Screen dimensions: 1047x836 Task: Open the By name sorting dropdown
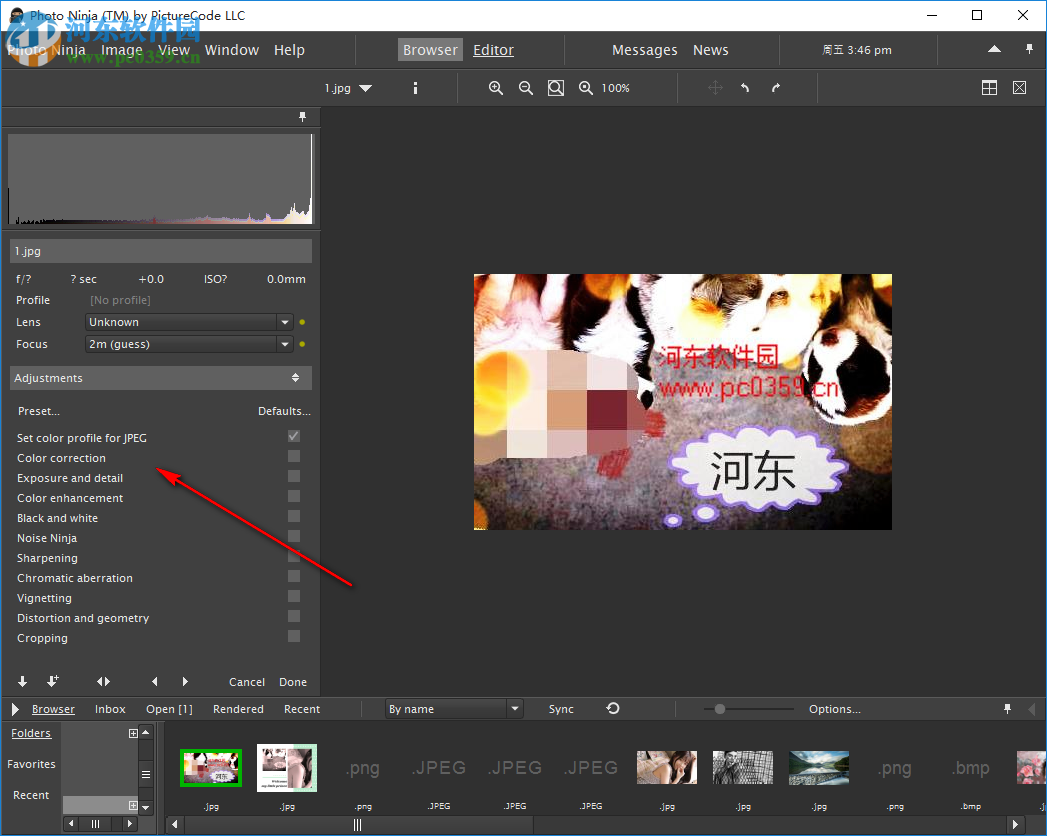(513, 708)
